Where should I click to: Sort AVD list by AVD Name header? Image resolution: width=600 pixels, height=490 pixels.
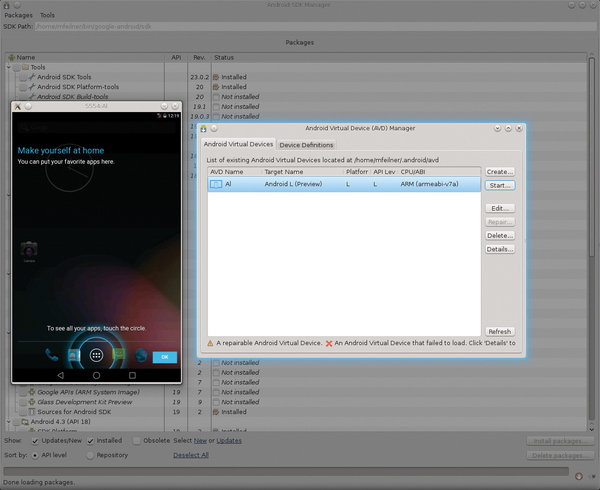click(235, 172)
